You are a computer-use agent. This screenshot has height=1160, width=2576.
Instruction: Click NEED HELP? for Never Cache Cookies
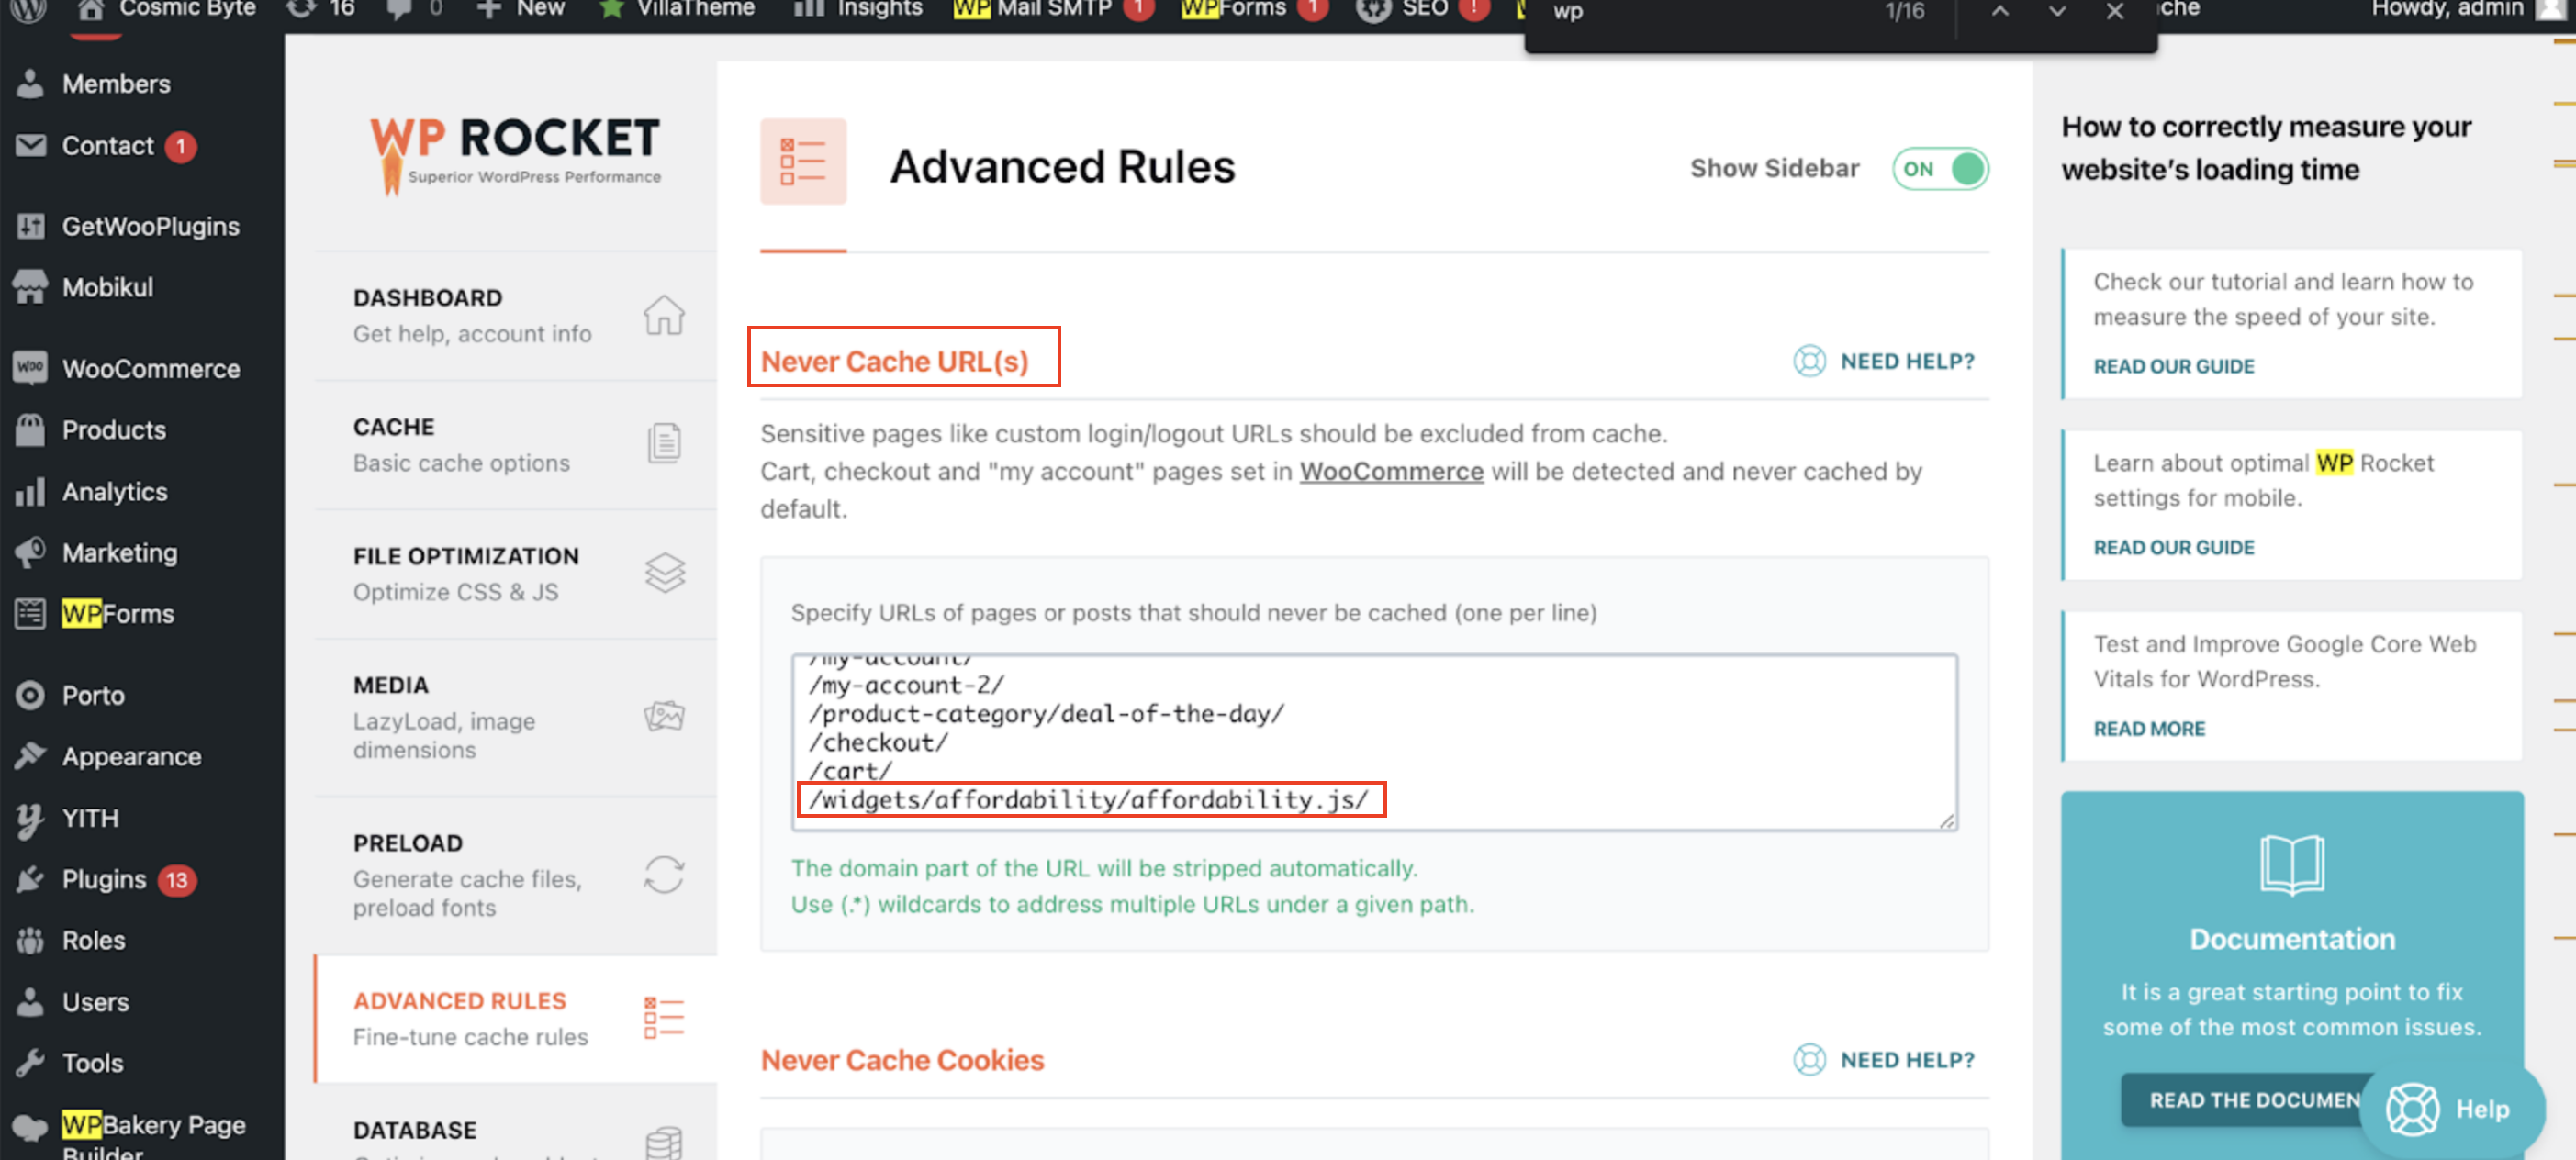pos(1907,1059)
